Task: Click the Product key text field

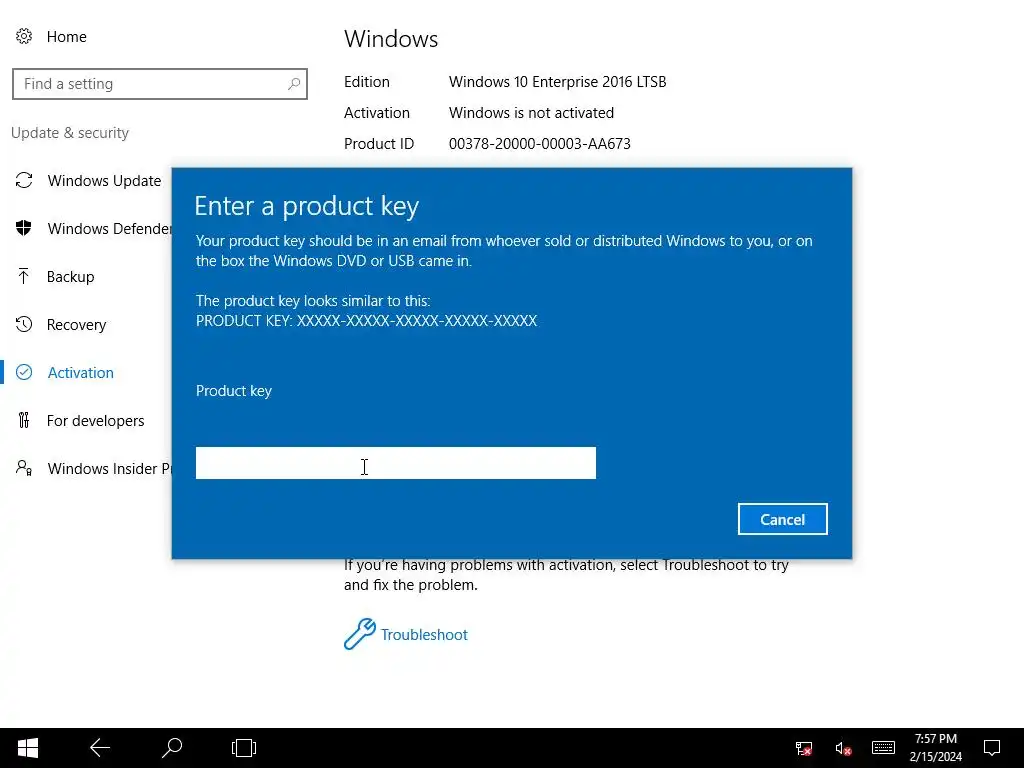Action: point(396,463)
